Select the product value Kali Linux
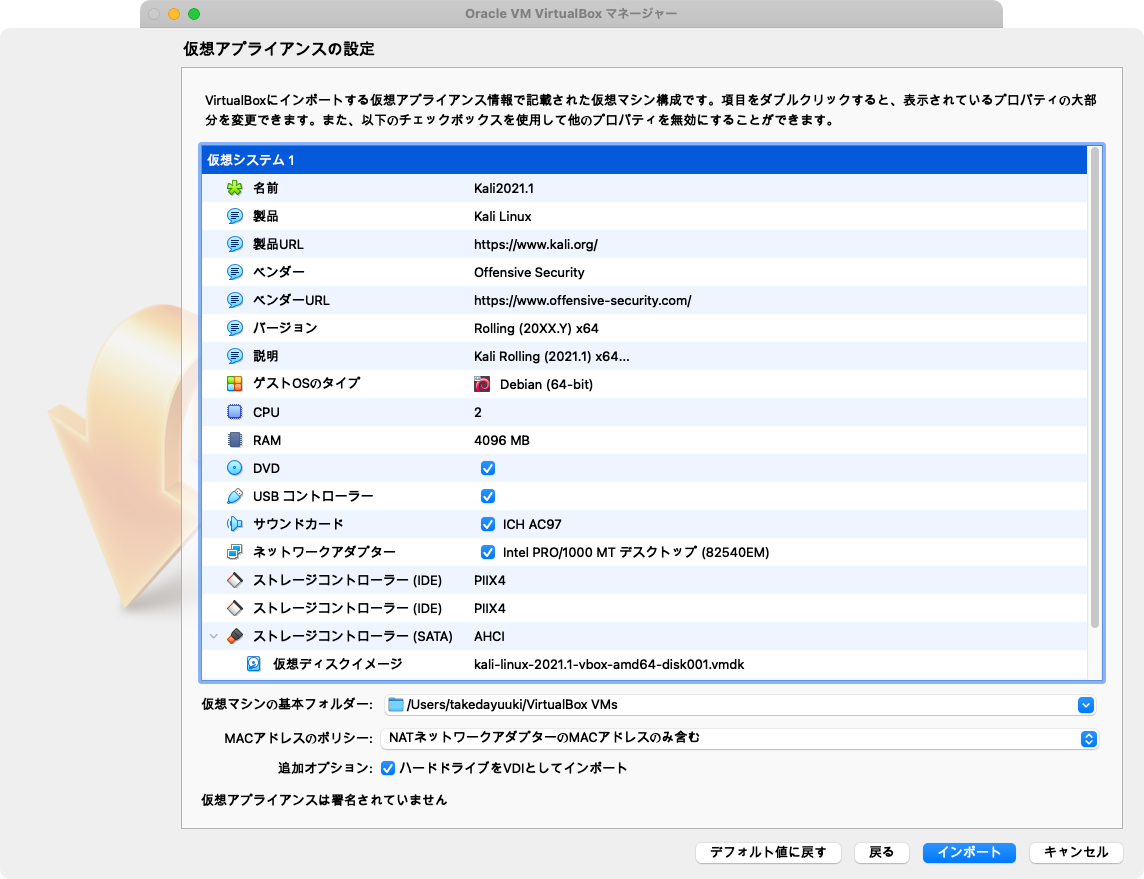Screen dimensions: 1144x879 coord(503,216)
